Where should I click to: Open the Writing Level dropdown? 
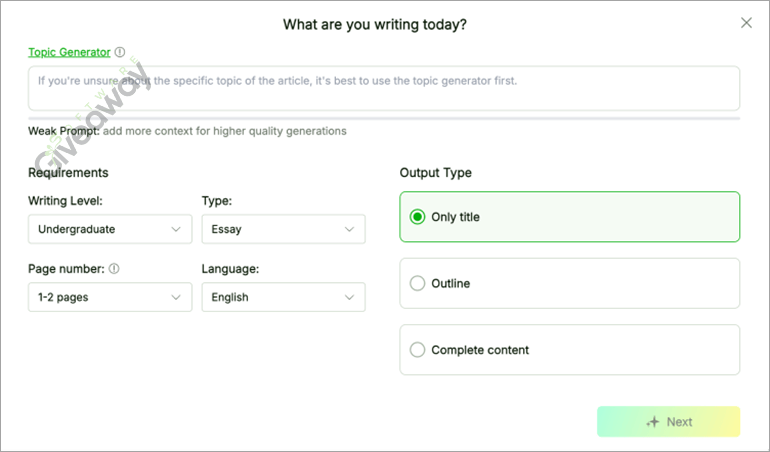[x=110, y=229]
